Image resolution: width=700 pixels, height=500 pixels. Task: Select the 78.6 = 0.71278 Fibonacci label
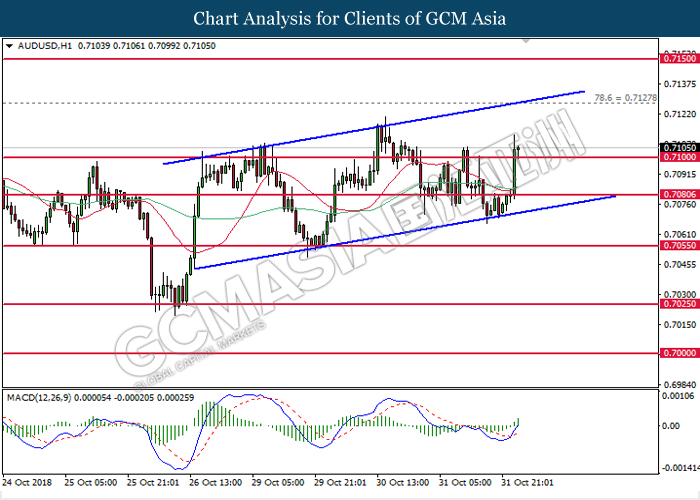pyautogui.click(x=625, y=97)
